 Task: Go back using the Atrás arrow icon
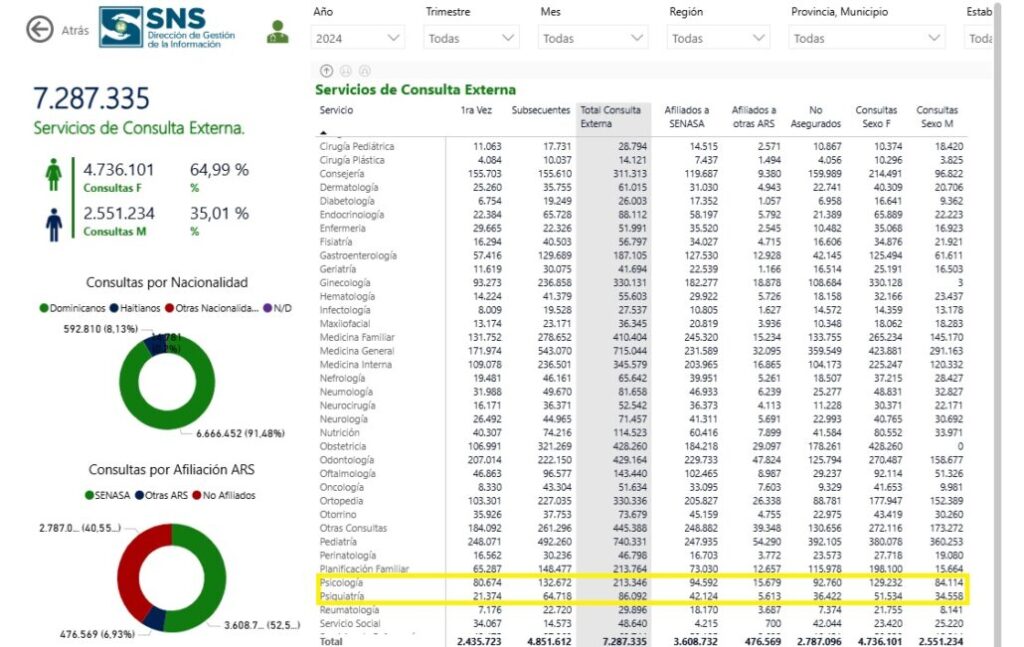point(40,30)
